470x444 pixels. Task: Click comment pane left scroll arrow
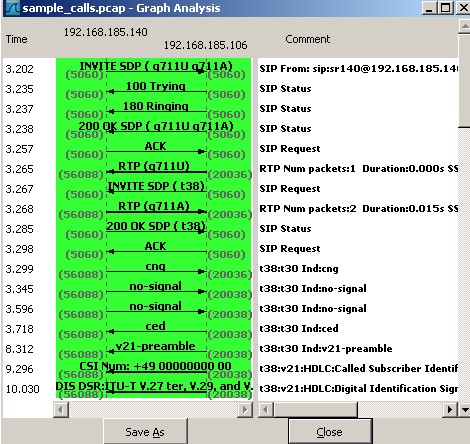(266, 409)
